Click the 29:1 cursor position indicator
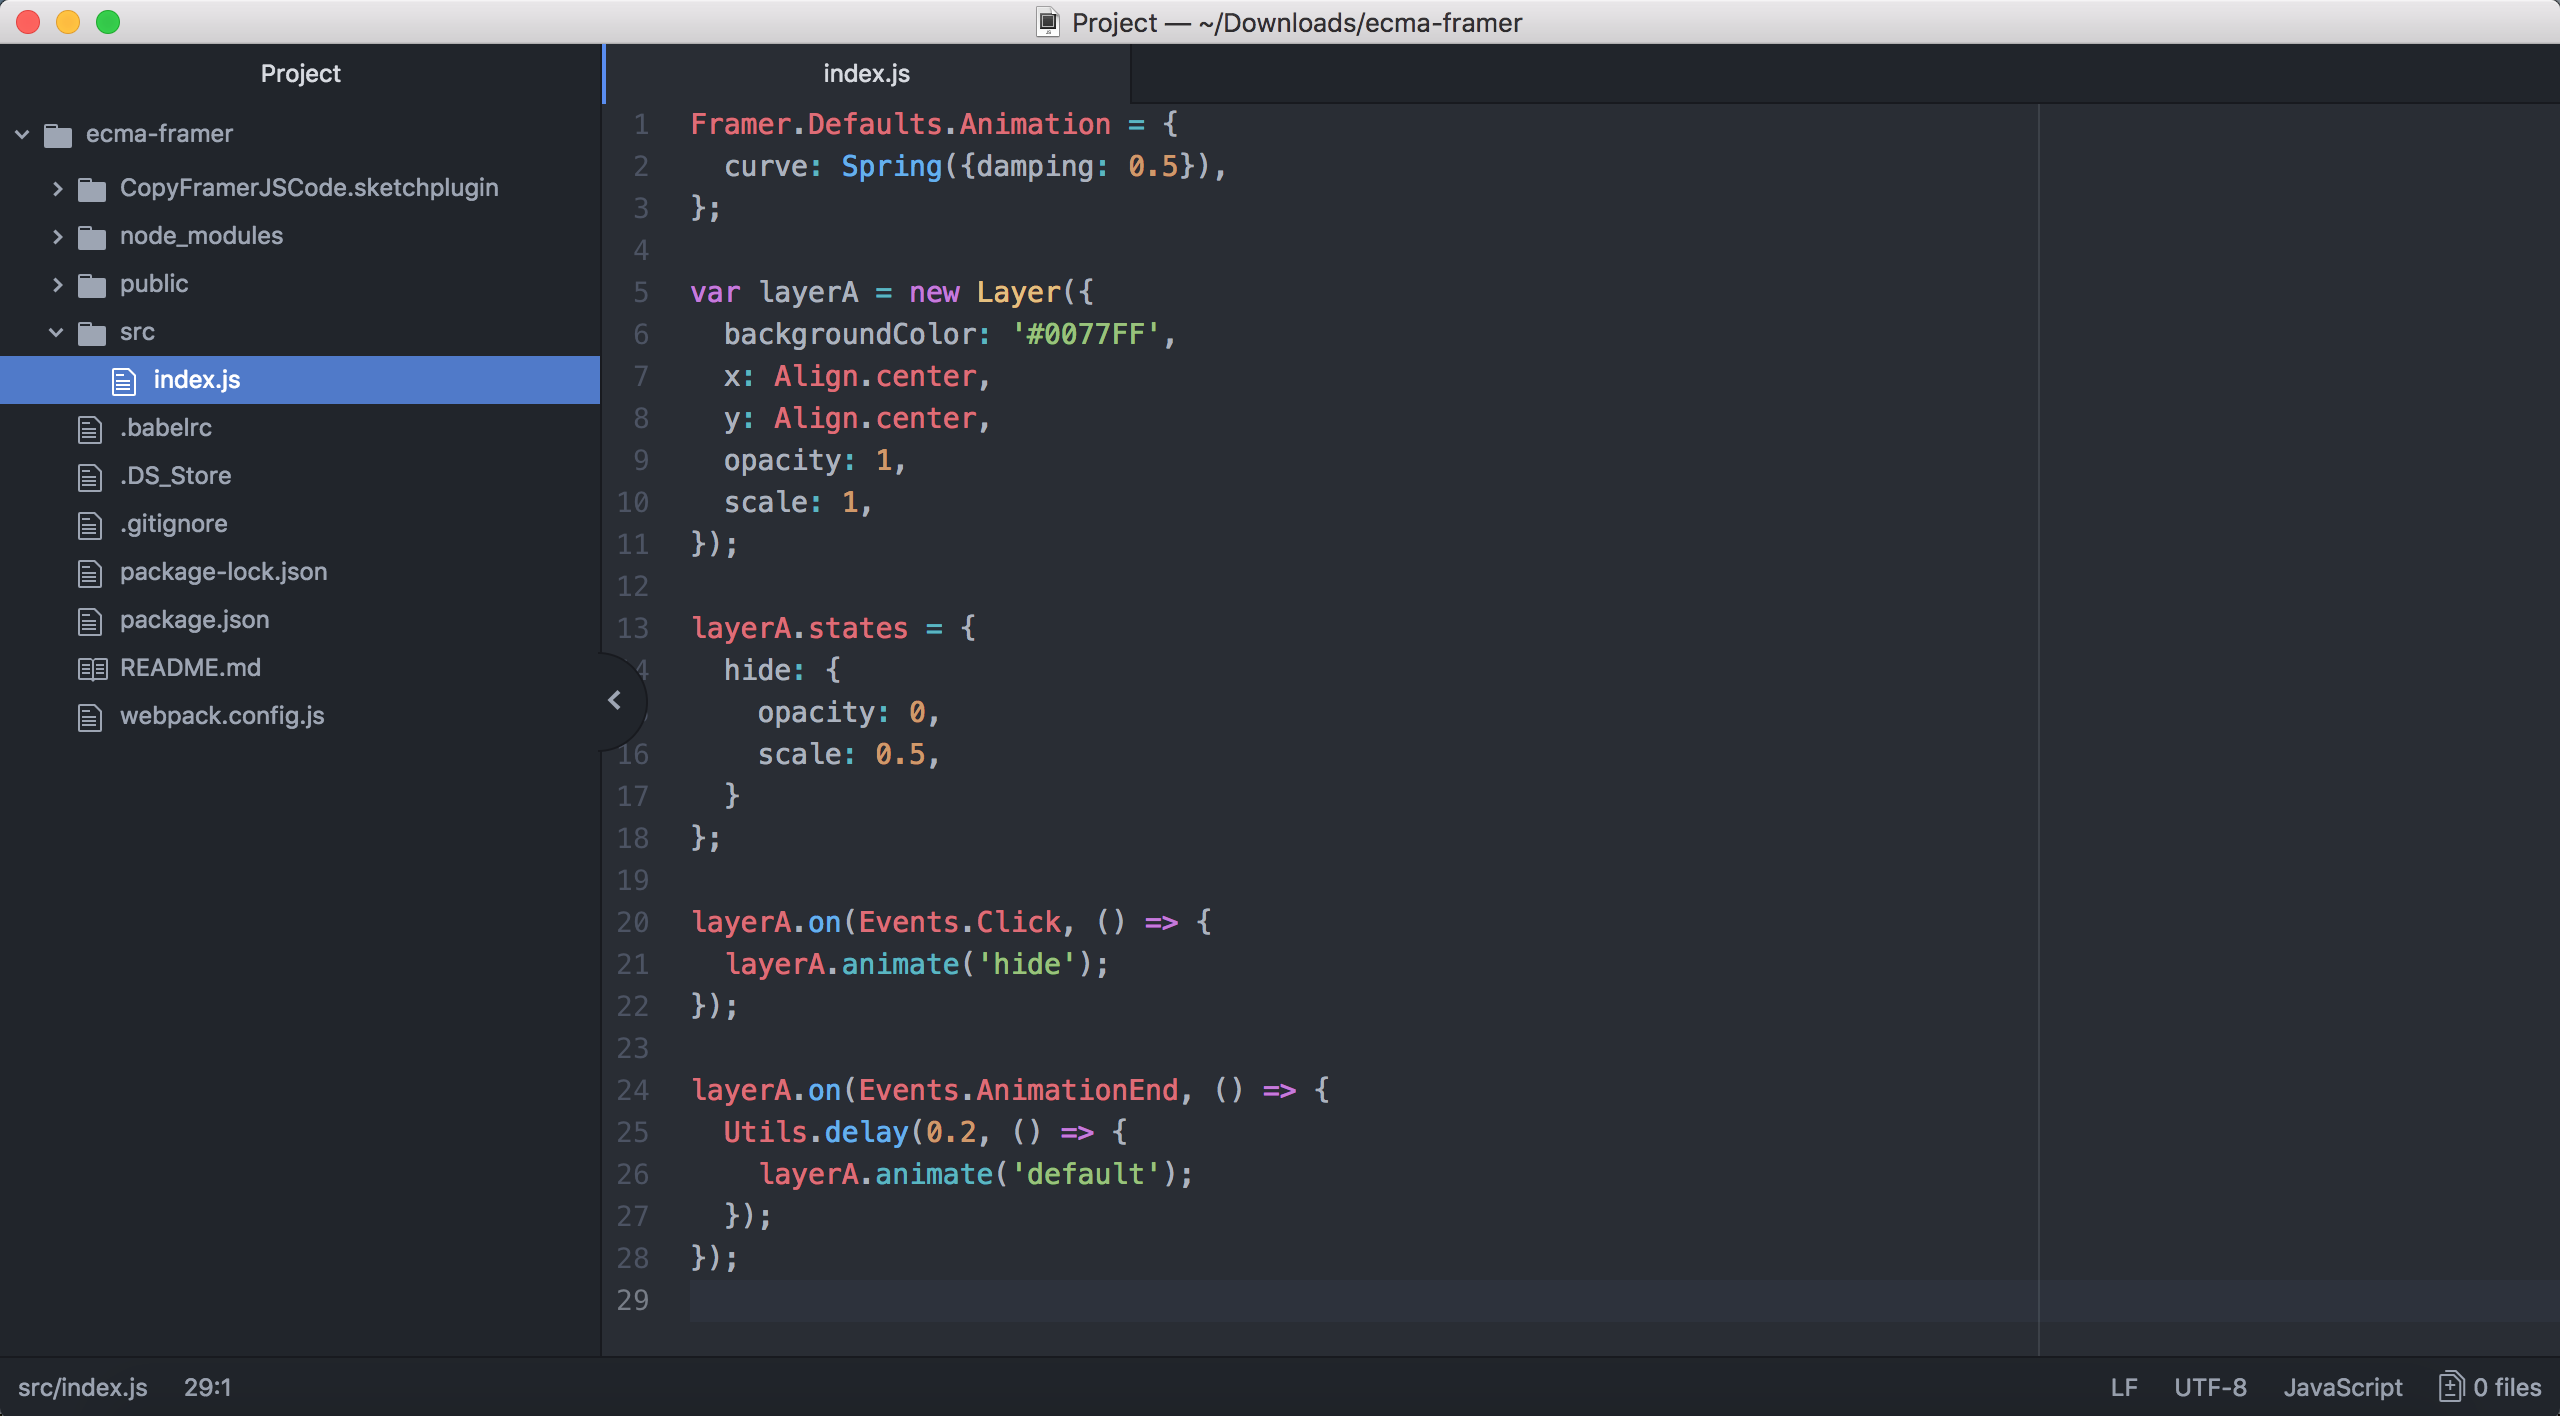Viewport: 2560px width, 1416px height. pos(207,1387)
